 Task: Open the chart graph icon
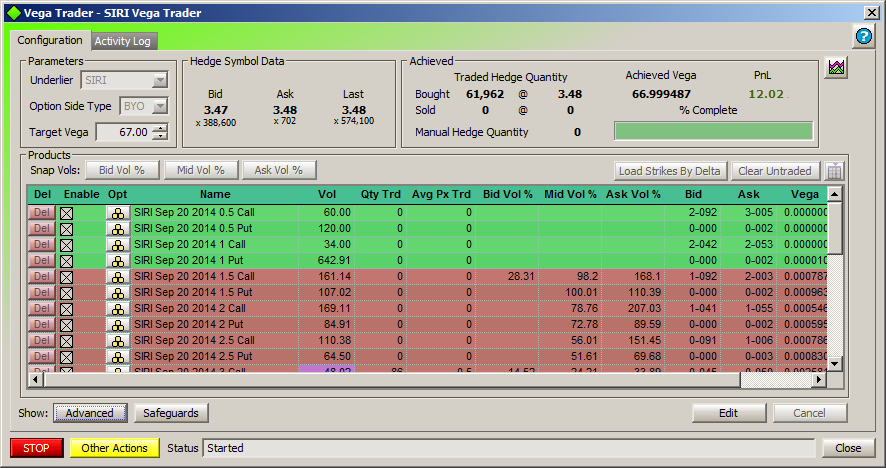point(836,68)
